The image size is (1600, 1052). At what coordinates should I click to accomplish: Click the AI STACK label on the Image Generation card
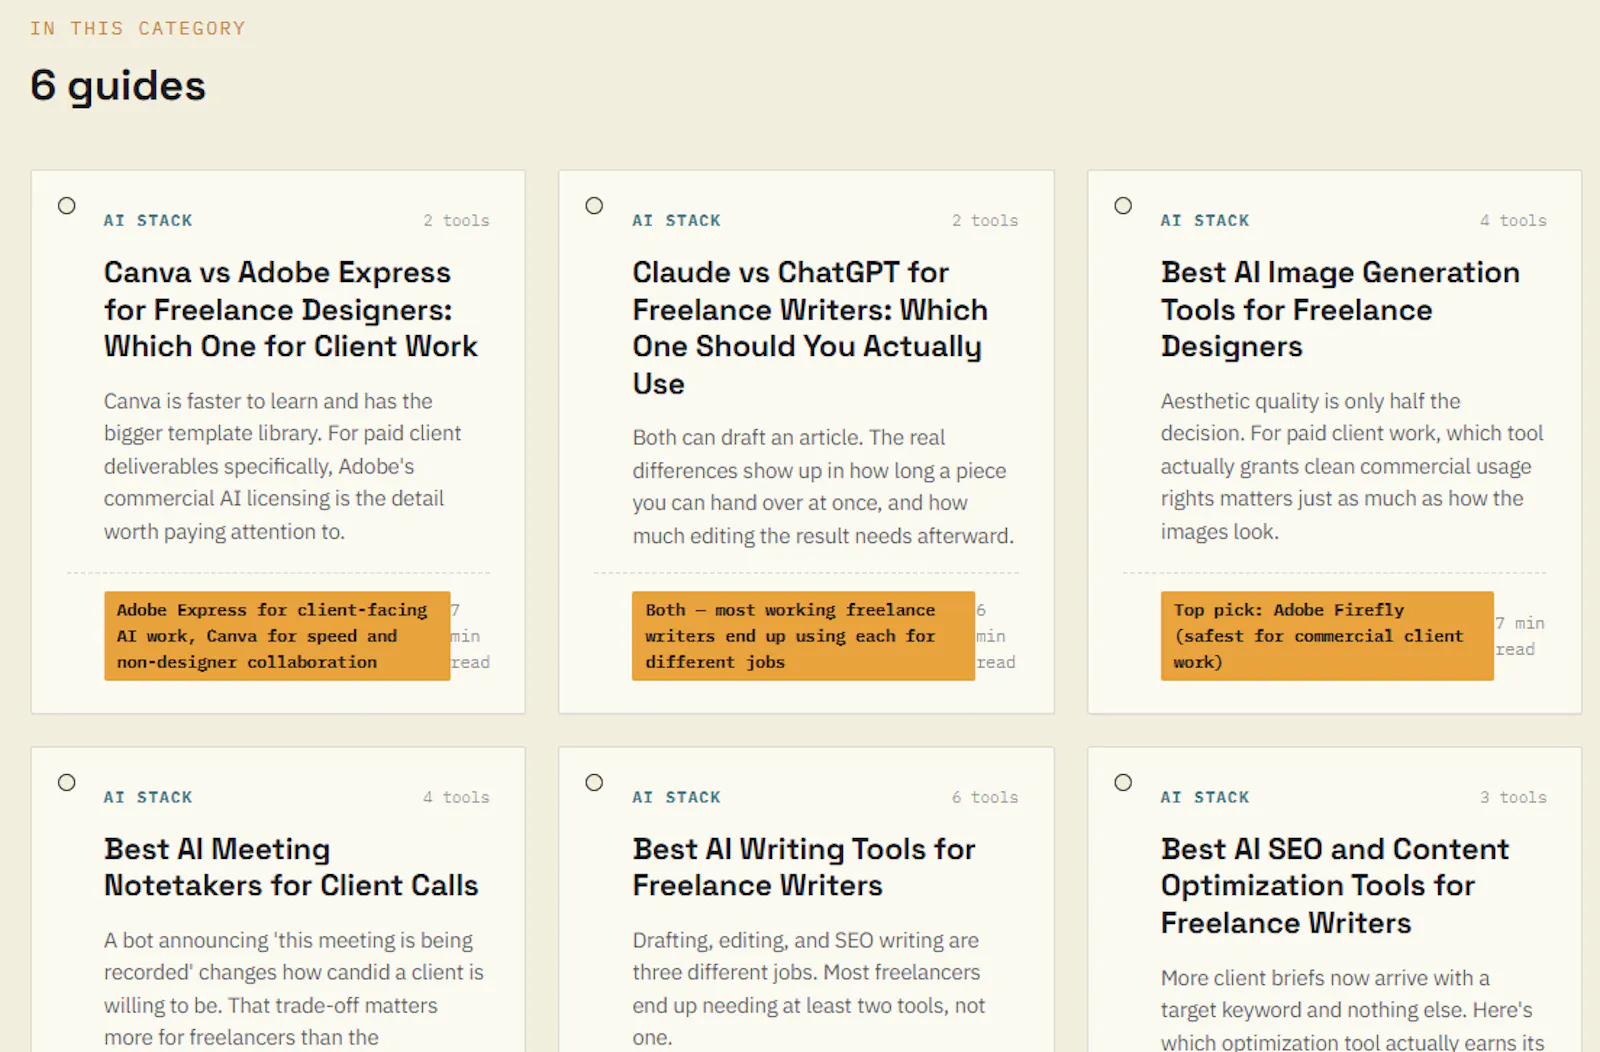[1205, 221]
